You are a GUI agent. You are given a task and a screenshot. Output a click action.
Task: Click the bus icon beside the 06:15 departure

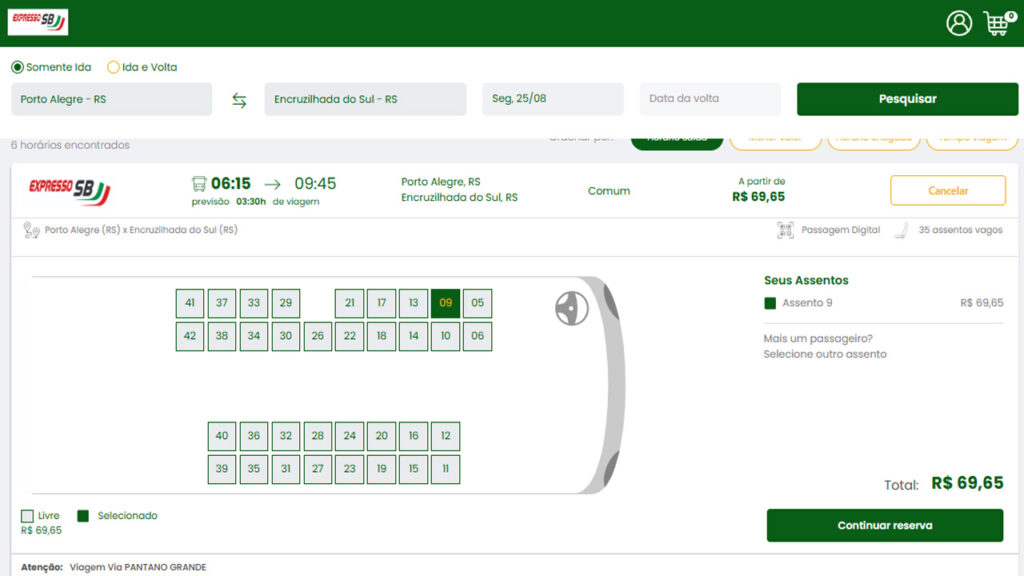pos(199,184)
